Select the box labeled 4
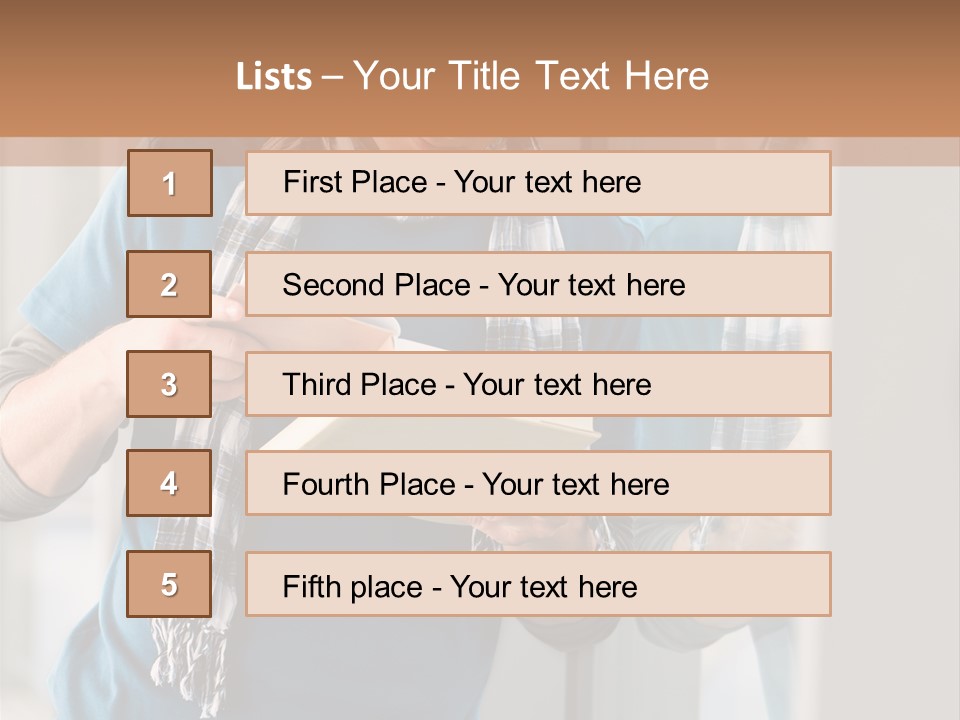The image size is (960, 720). click(x=169, y=483)
